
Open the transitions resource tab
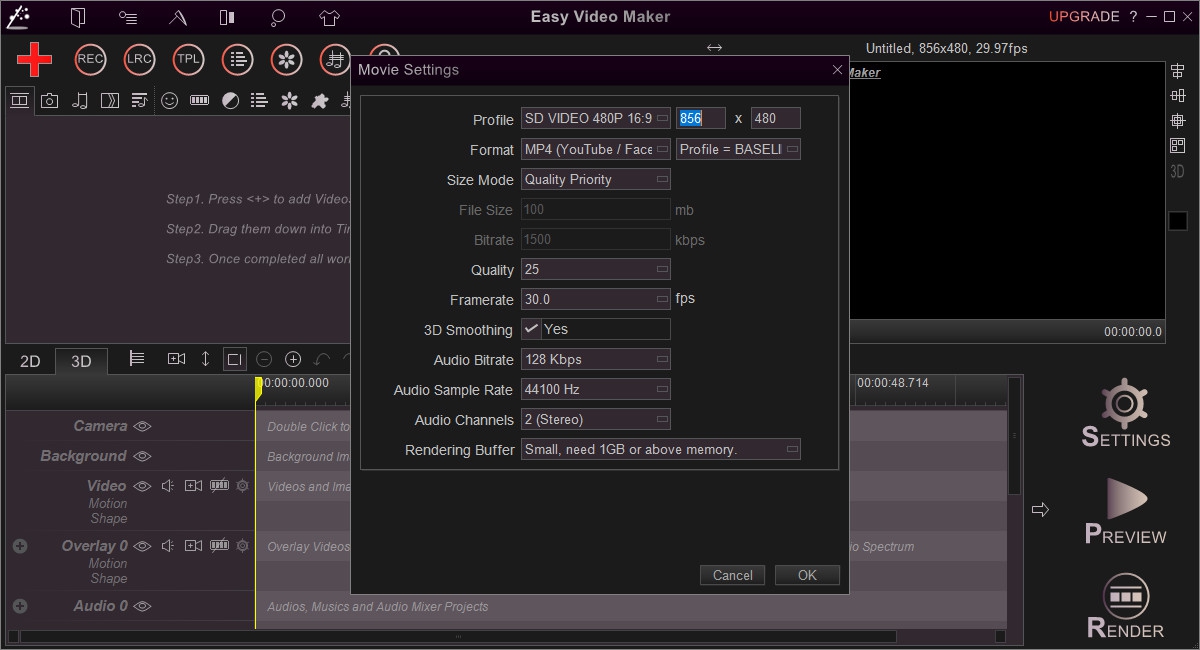click(110, 100)
